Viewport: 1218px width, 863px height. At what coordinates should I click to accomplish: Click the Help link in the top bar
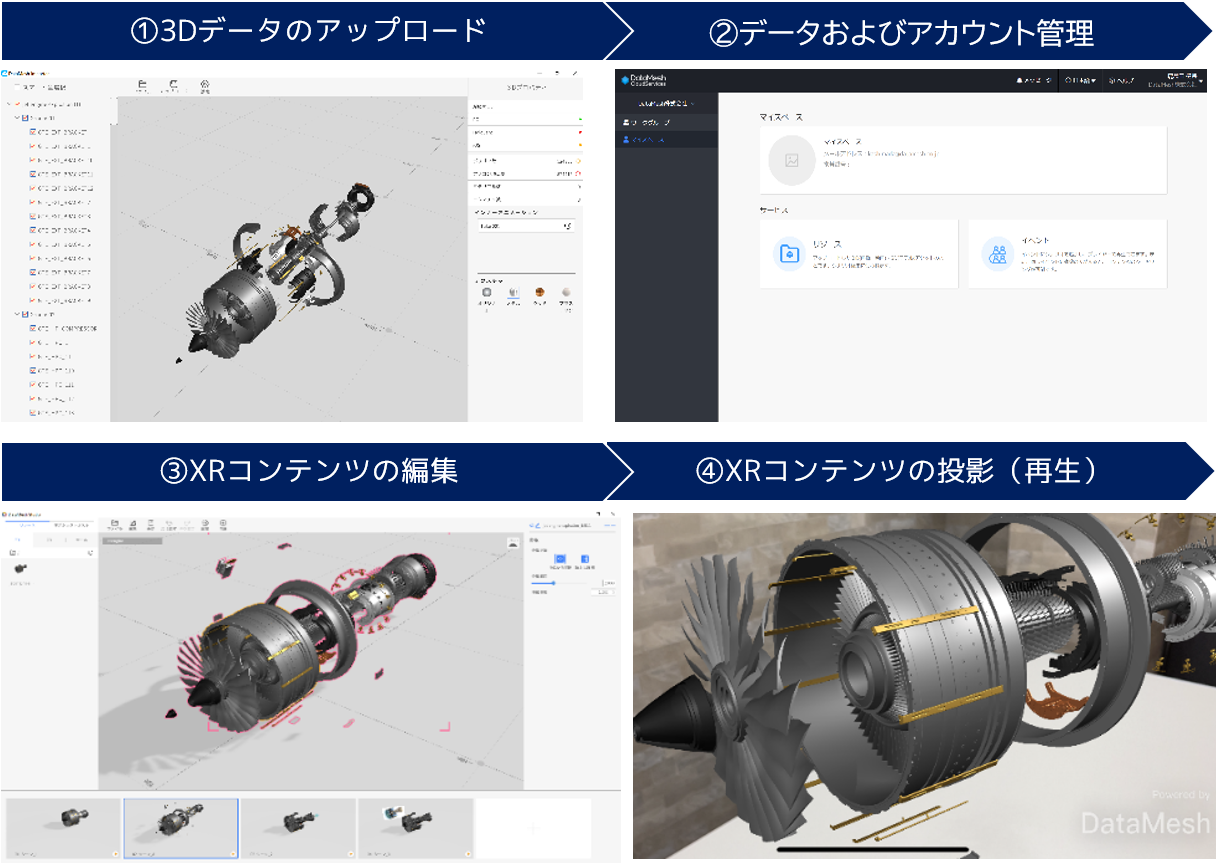(1119, 80)
